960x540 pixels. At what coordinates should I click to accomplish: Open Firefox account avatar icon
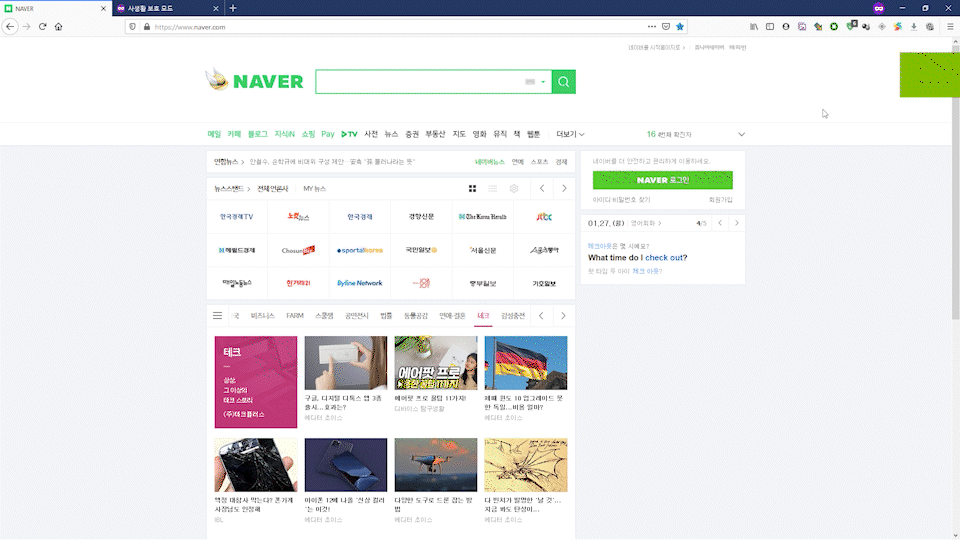coord(786,26)
